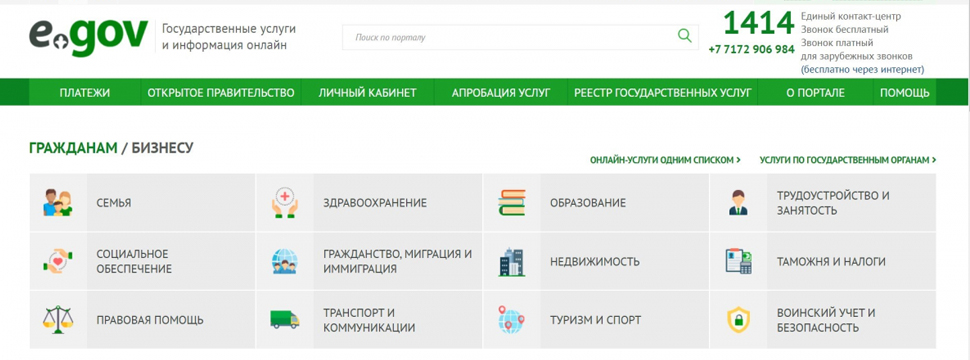Image resolution: width=970 pixels, height=360 pixels.
Task: Click the buildings icon for Недвижимость
Action: (512, 262)
